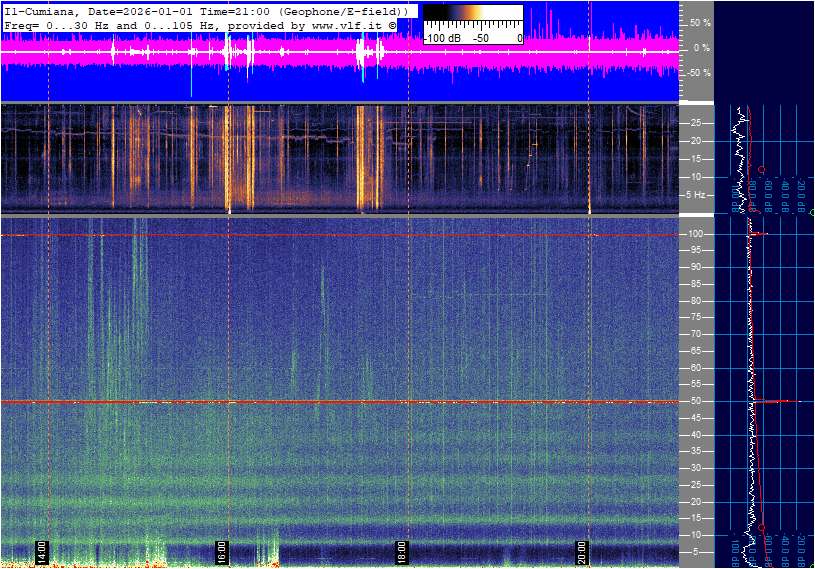Click the 50 Hz frequency axis label
This screenshot has width=815, height=569.
point(695,402)
